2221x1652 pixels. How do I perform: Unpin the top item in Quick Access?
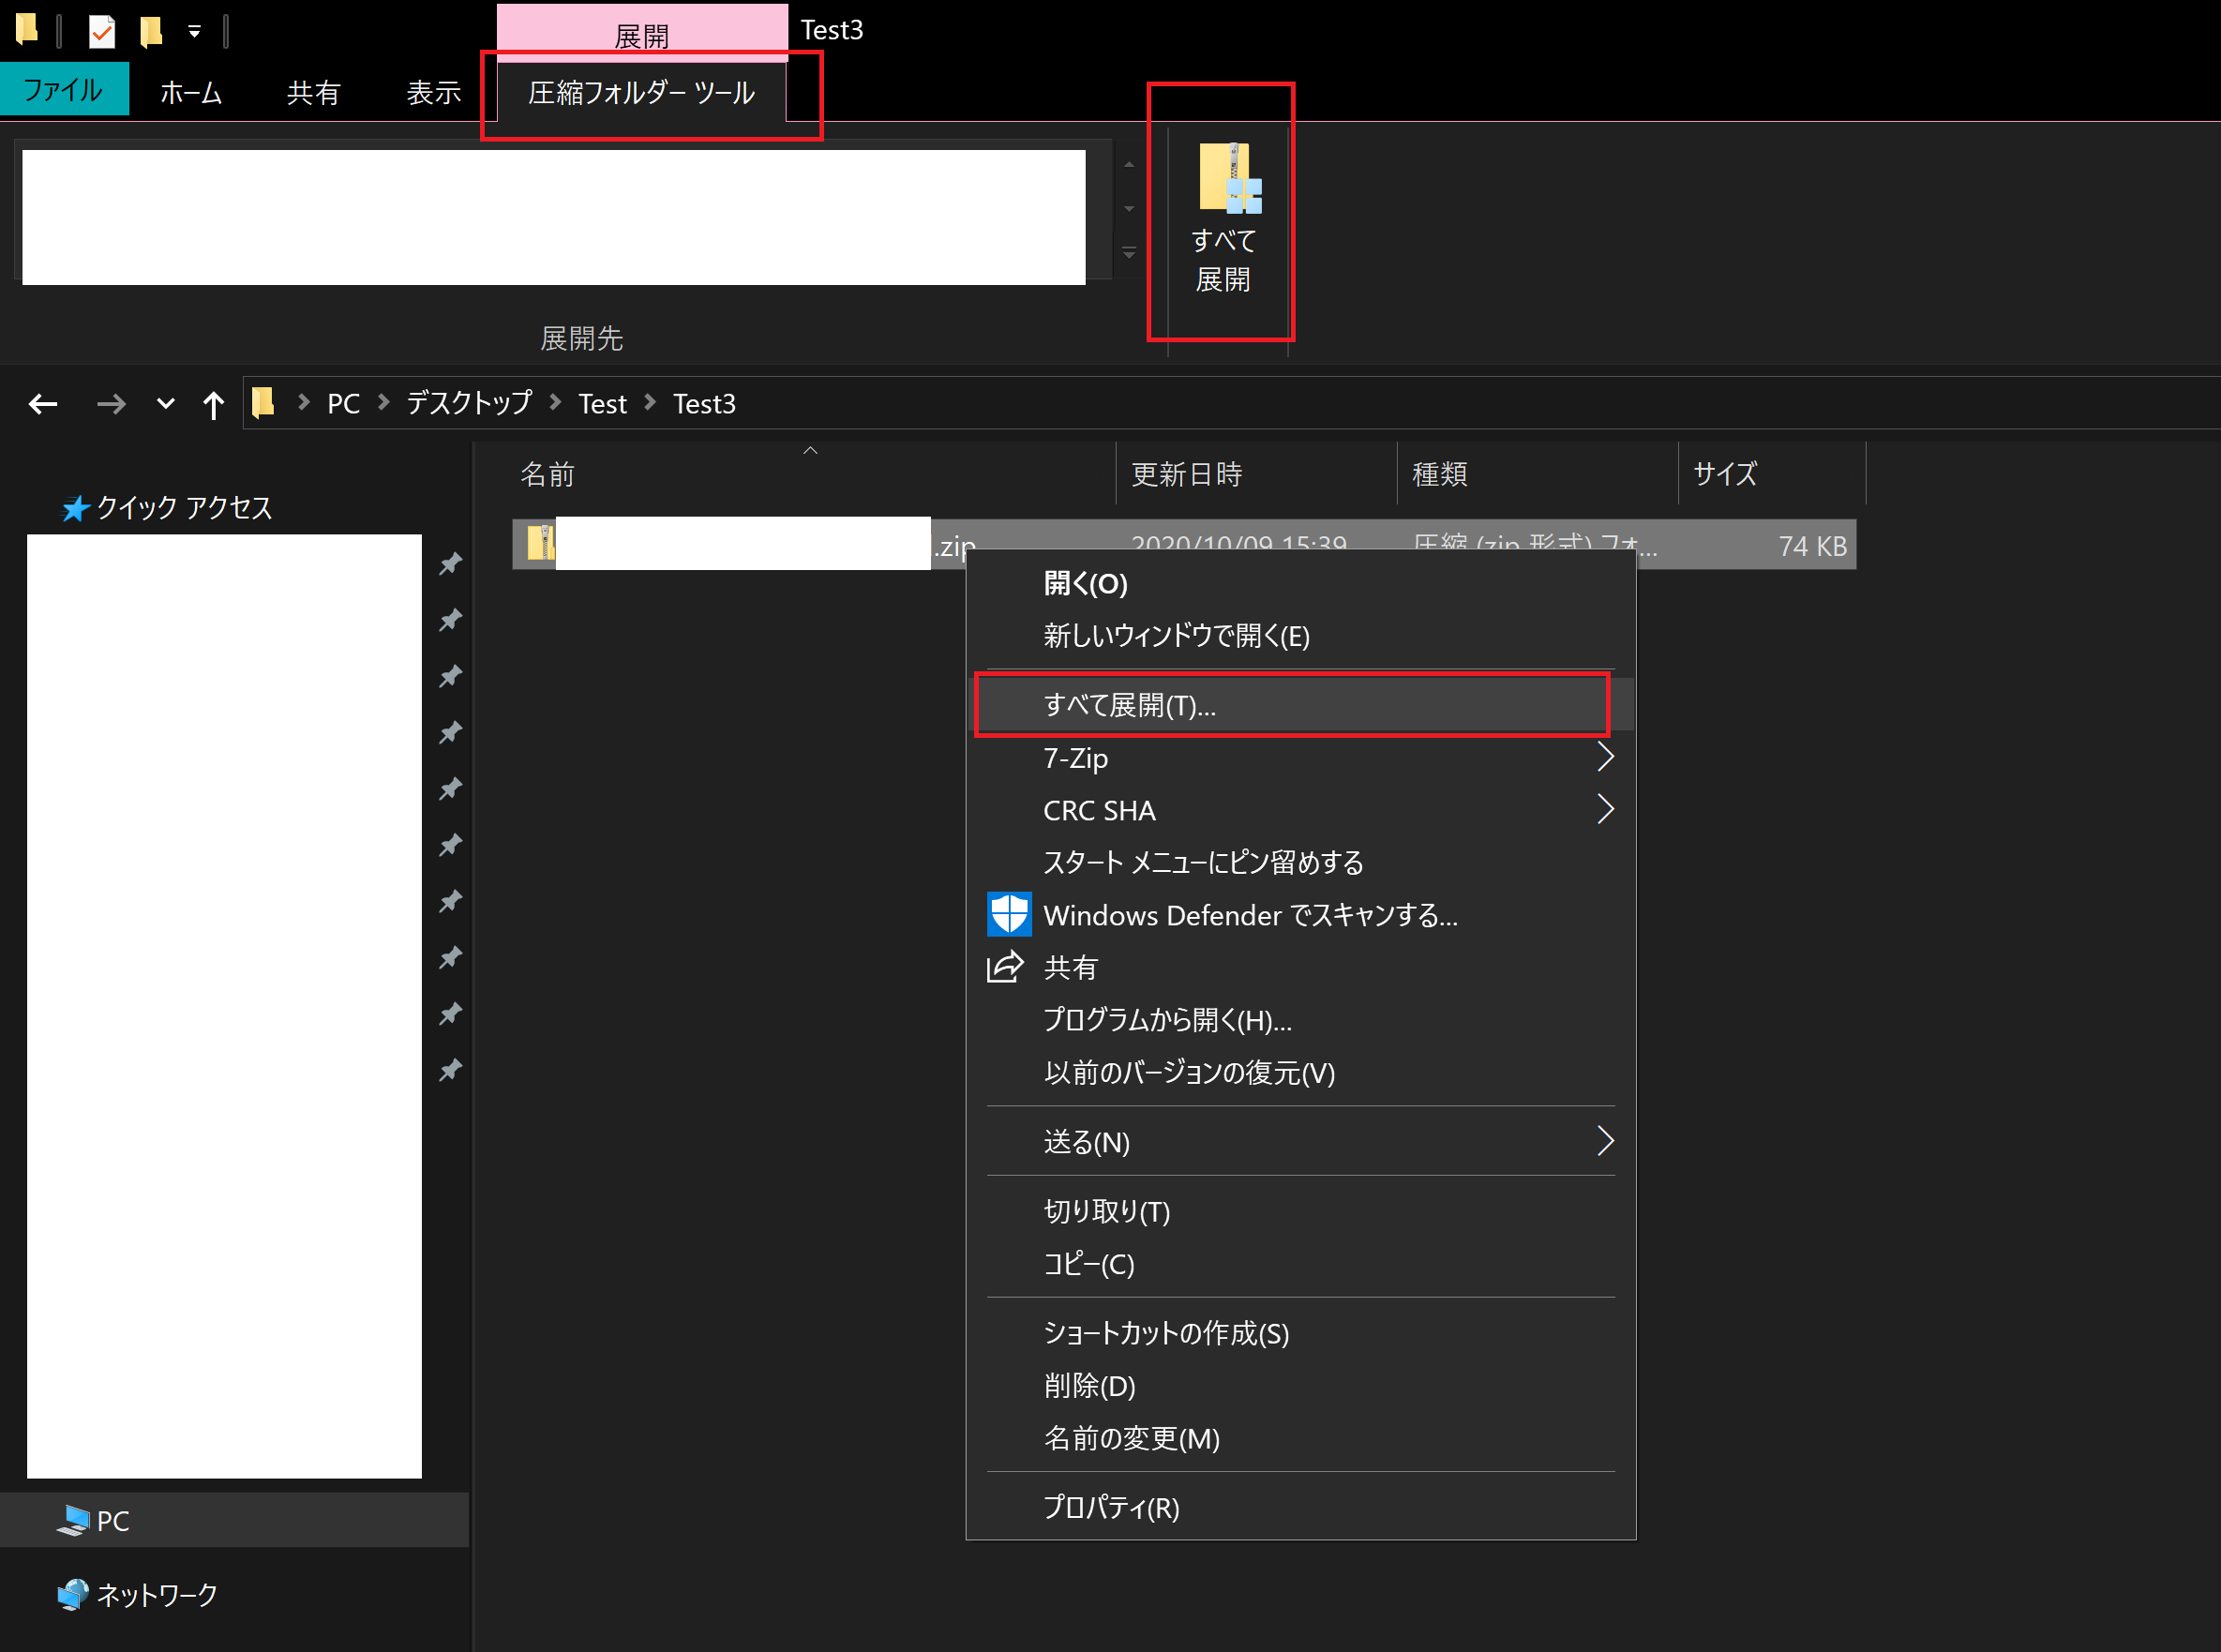coord(450,563)
